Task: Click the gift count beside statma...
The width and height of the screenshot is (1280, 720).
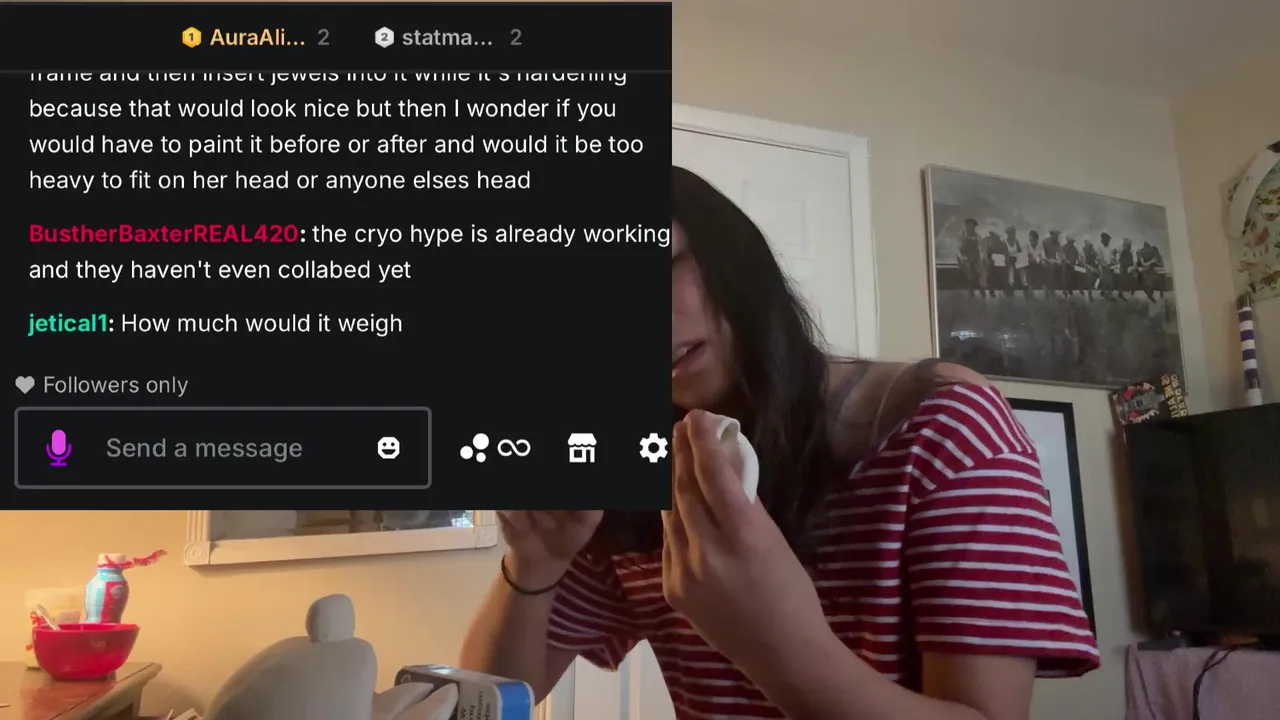Action: coord(515,38)
